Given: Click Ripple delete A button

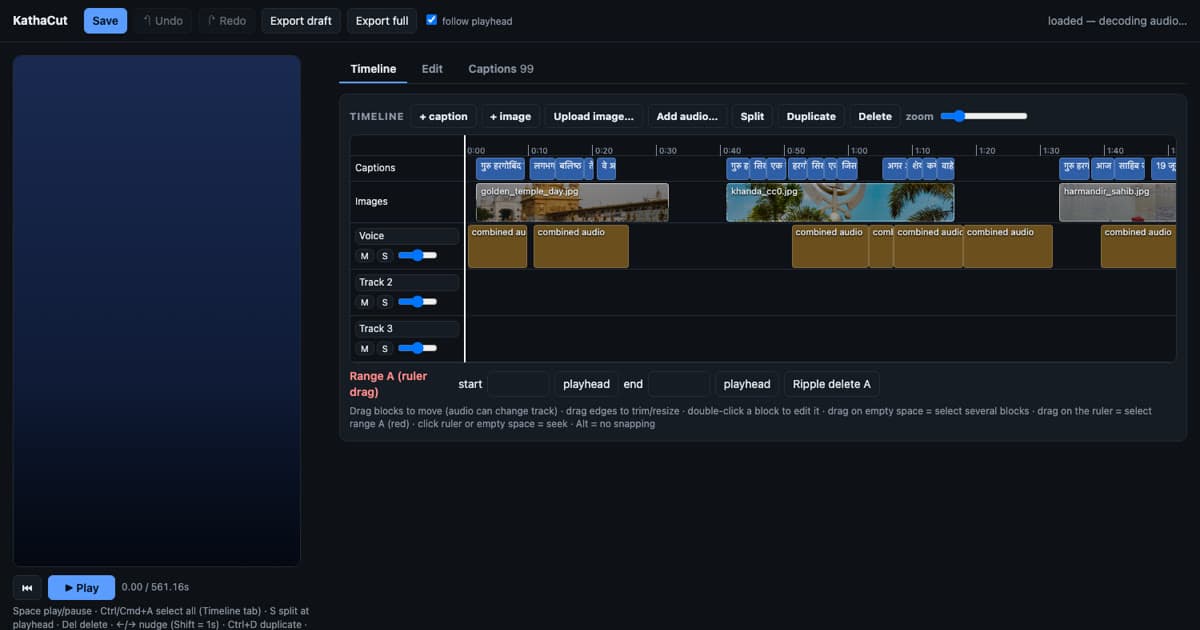Looking at the screenshot, I should [832, 384].
